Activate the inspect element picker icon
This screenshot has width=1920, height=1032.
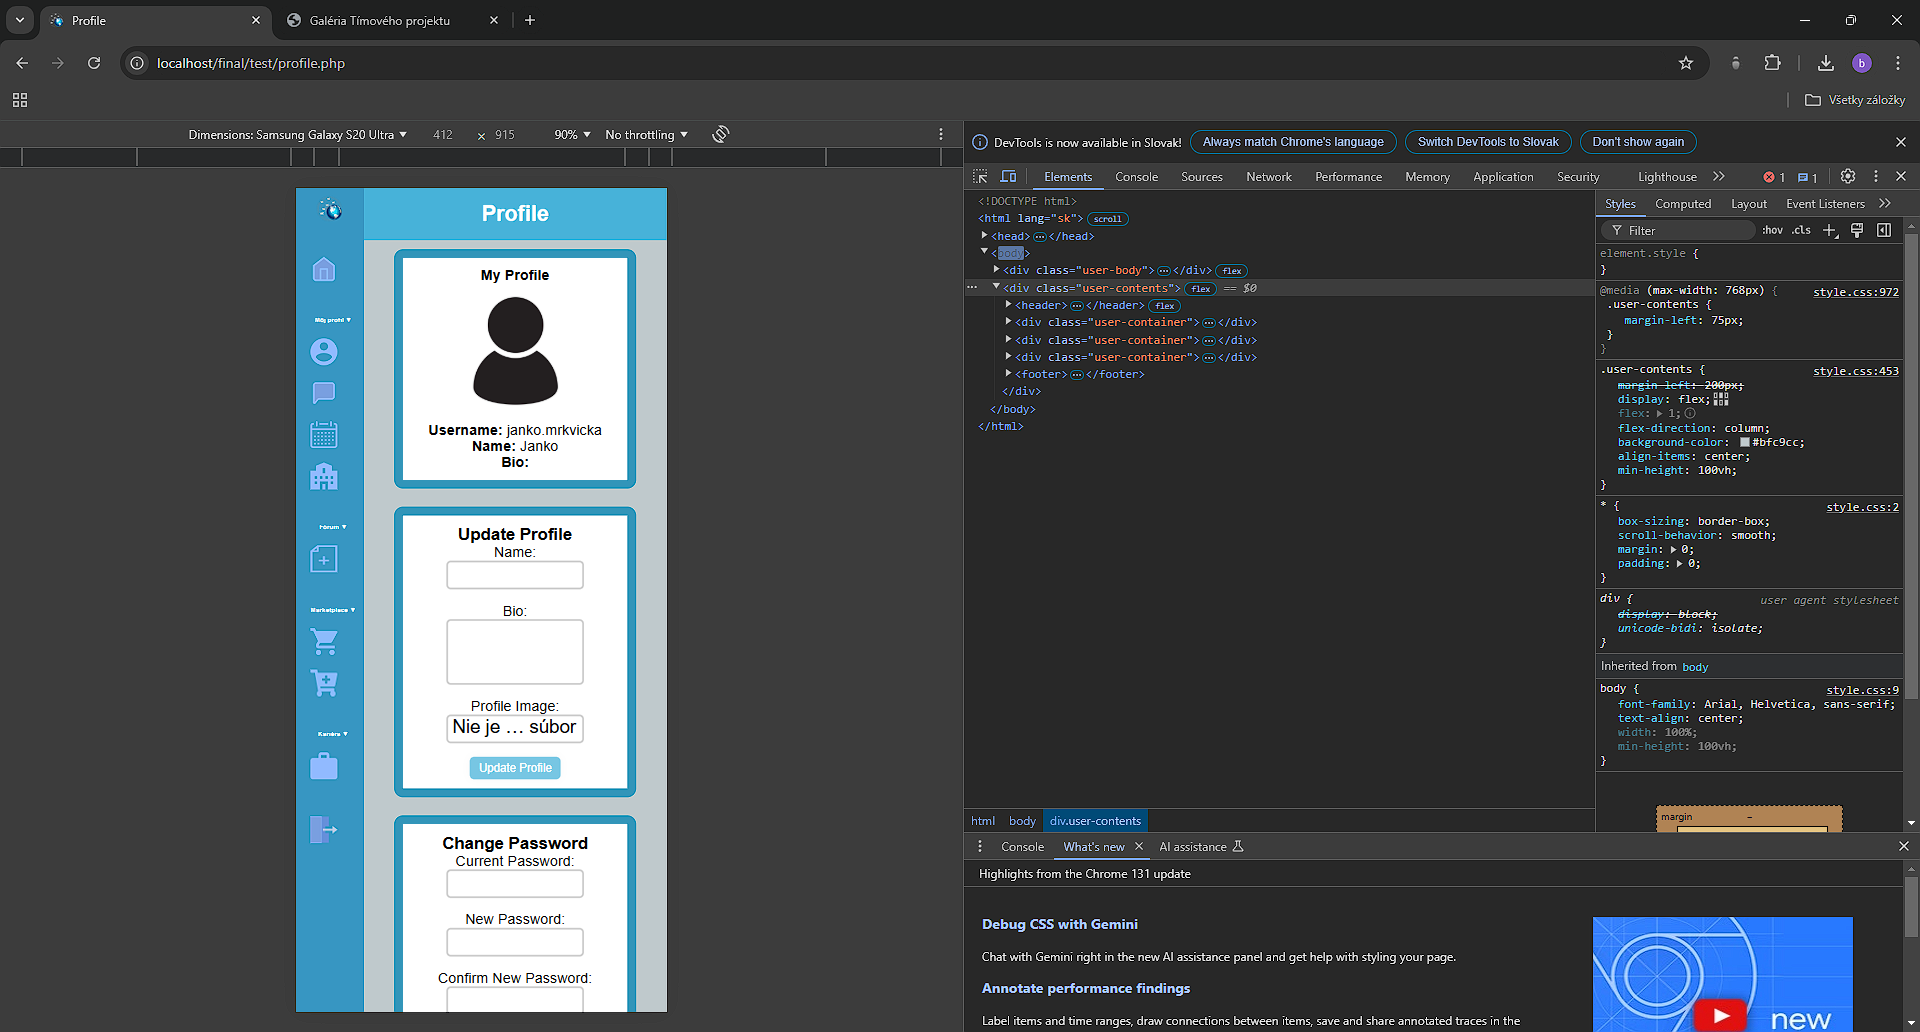980,176
